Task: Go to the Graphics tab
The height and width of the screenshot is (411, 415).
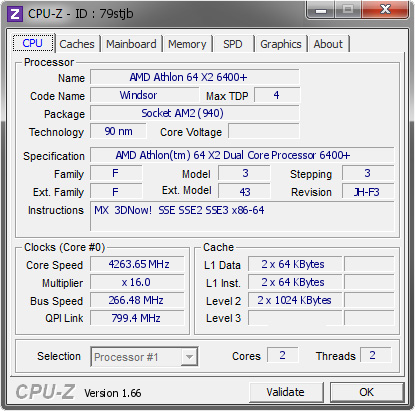Action: 281,44
